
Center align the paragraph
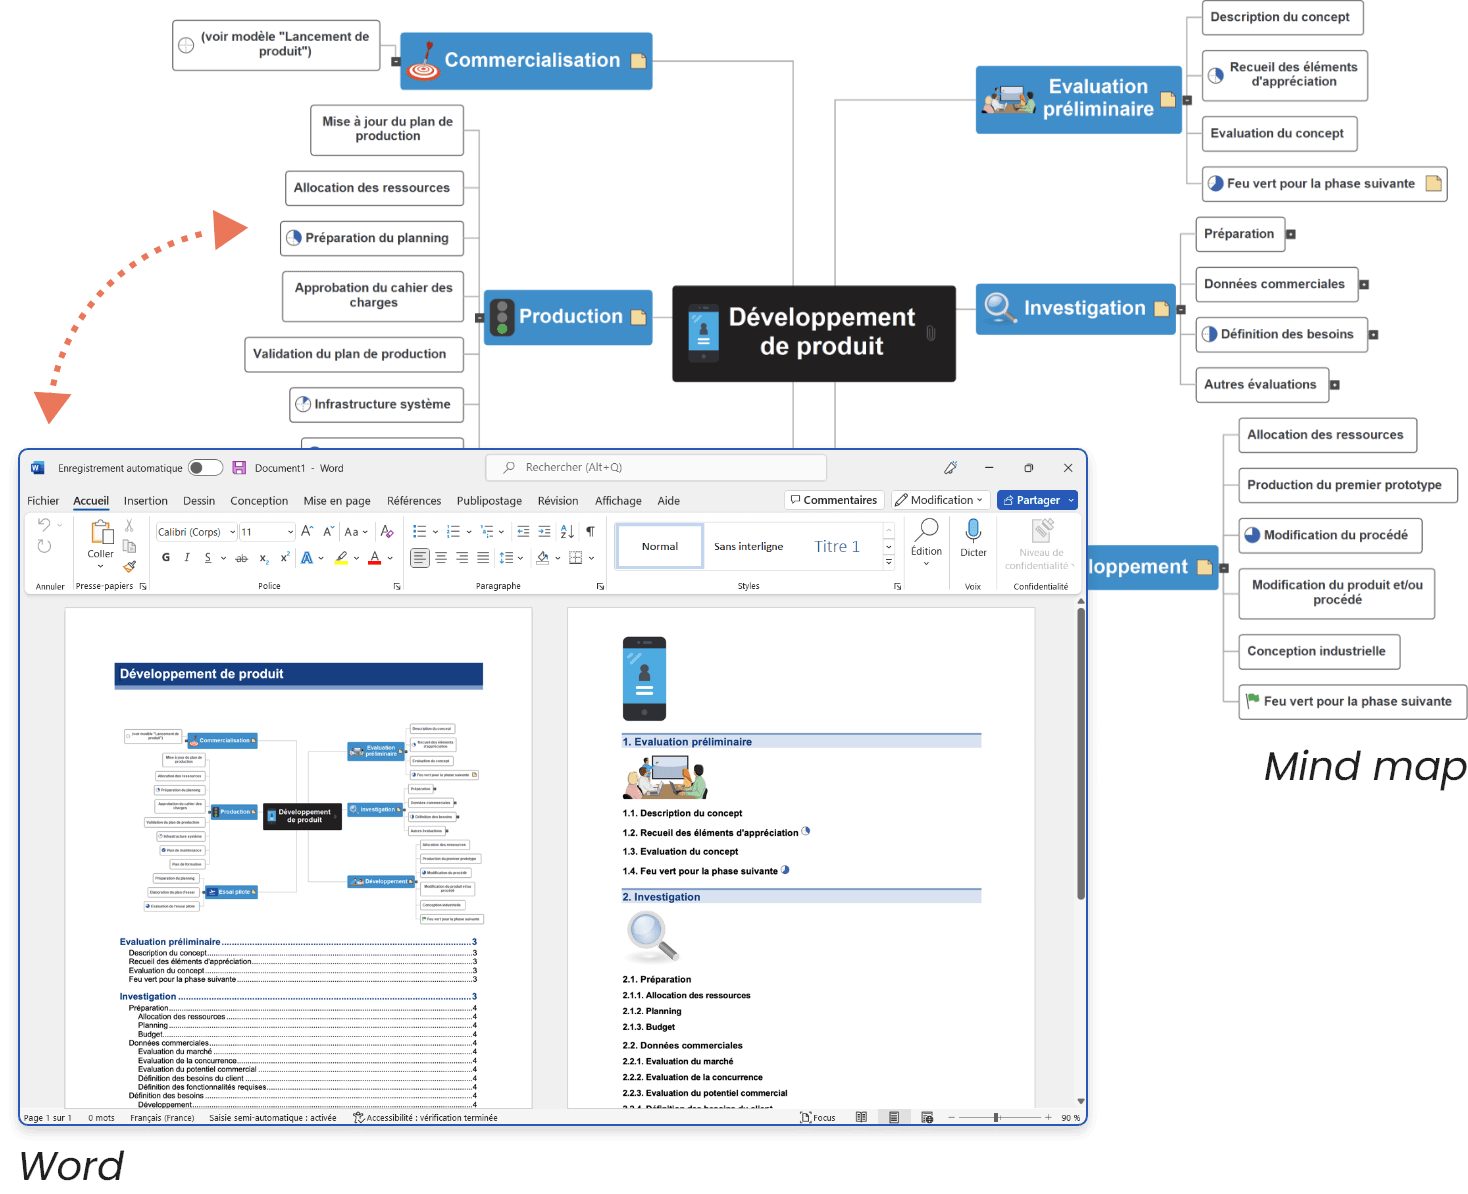(441, 558)
